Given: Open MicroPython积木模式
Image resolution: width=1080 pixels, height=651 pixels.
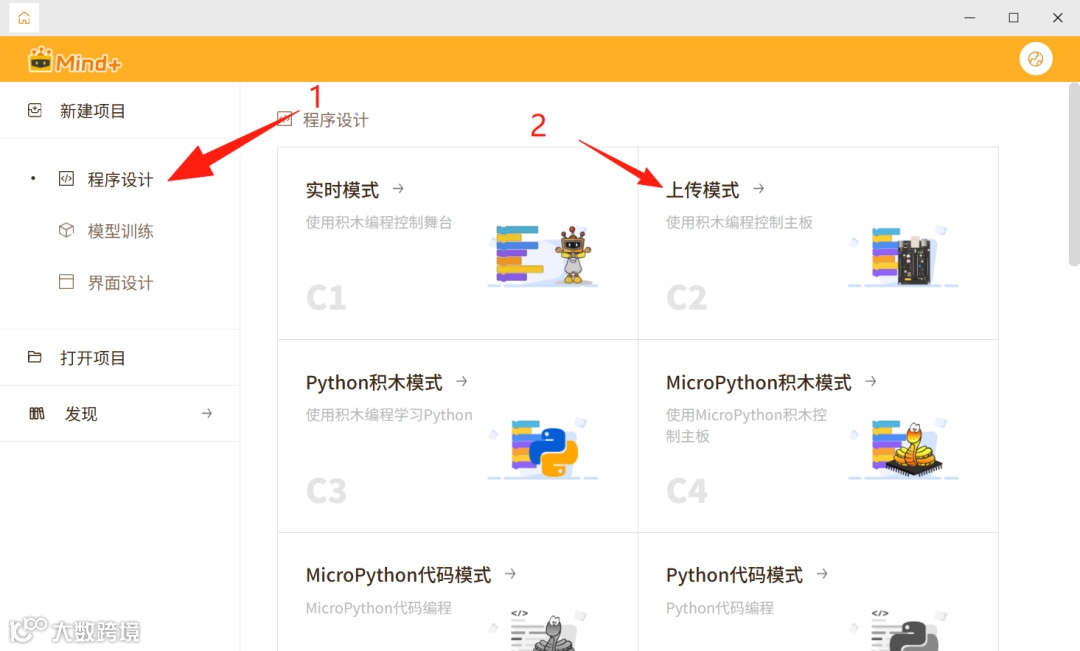Looking at the screenshot, I should pyautogui.click(x=759, y=382).
